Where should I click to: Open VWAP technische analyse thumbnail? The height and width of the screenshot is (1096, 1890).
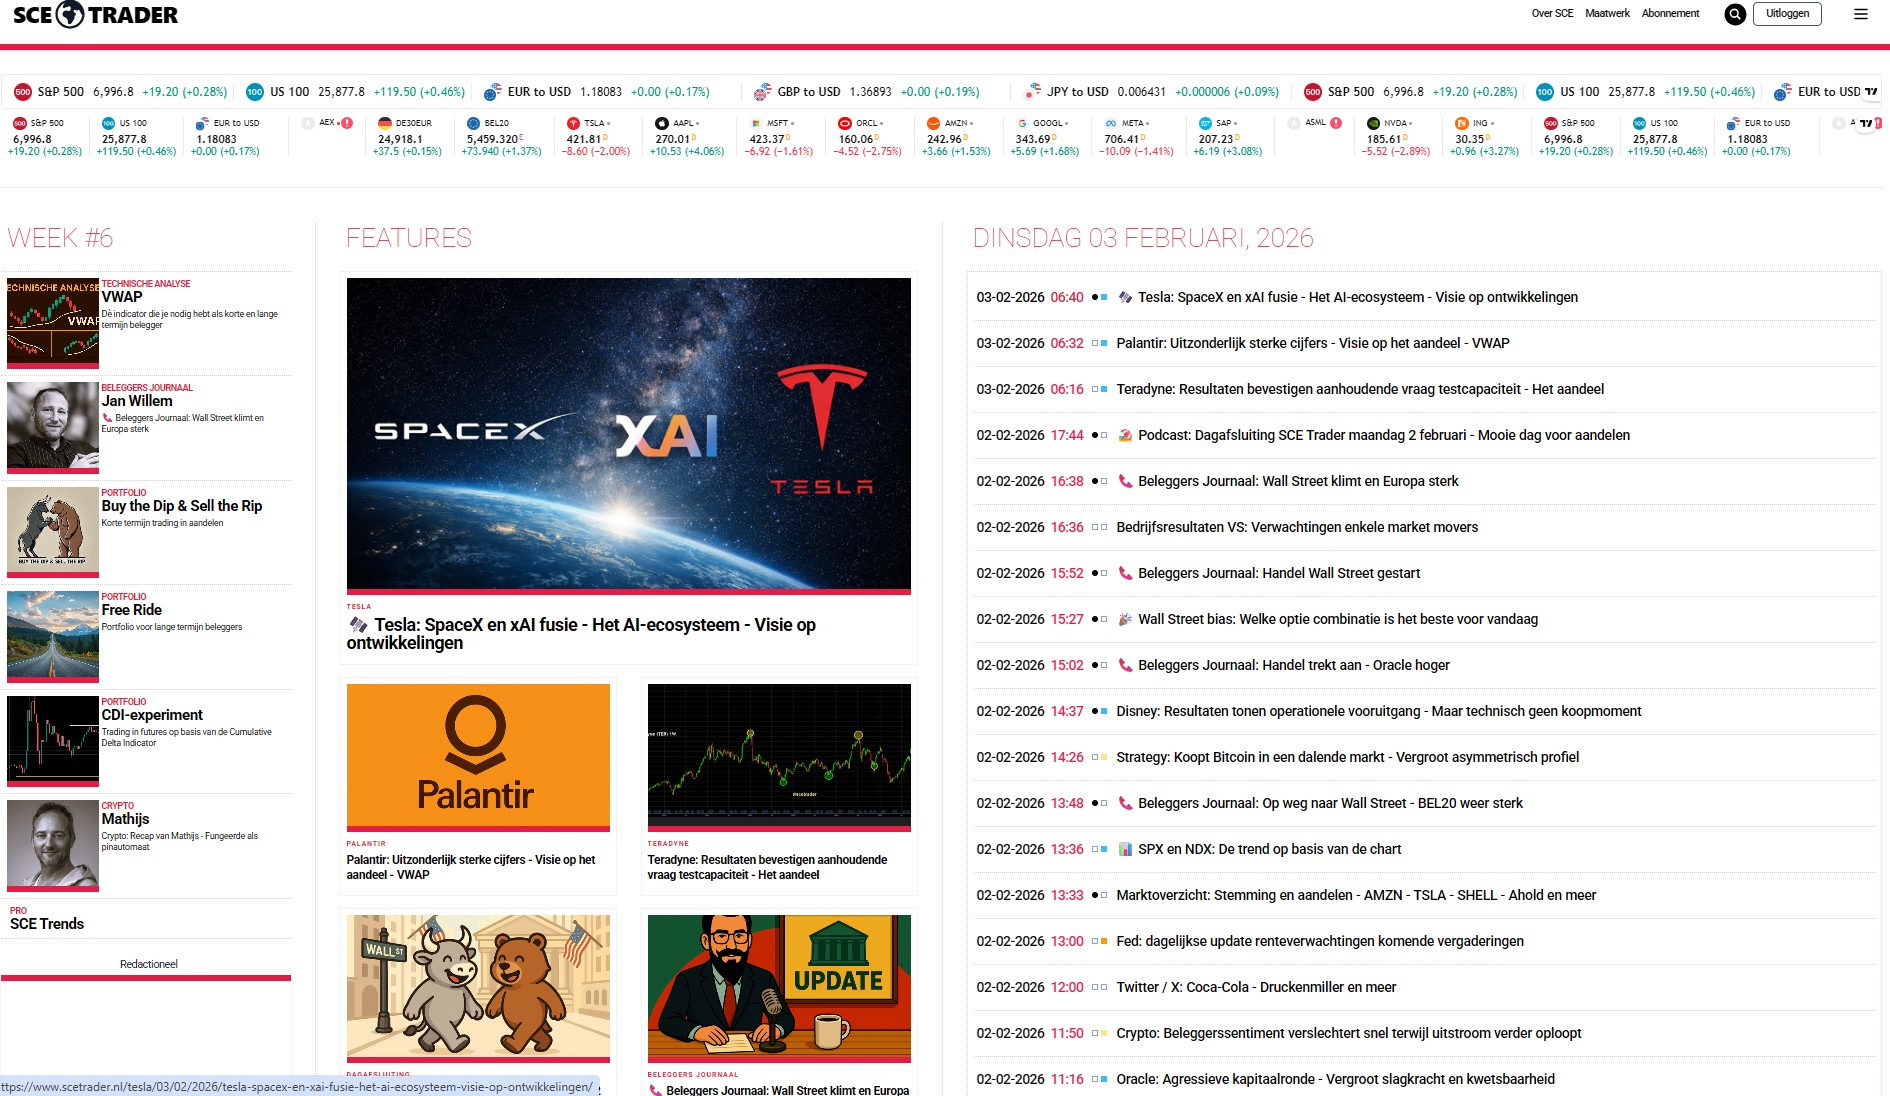point(53,323)
